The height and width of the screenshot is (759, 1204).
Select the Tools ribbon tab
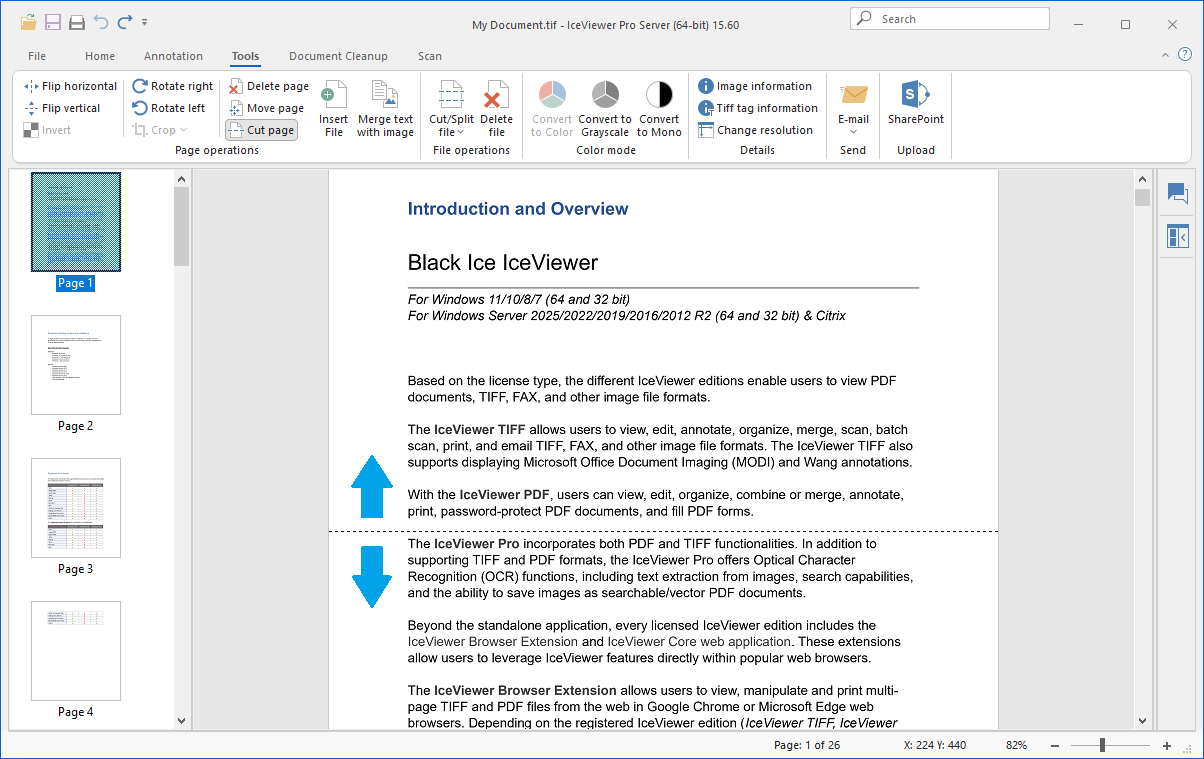[x=245, y=56]
